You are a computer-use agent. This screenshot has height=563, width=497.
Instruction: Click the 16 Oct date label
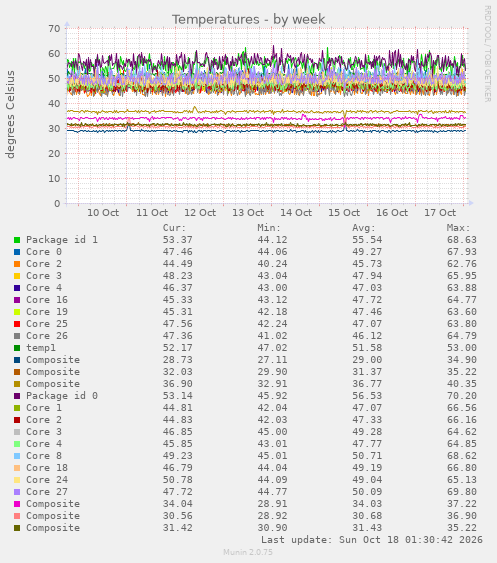click(x=392, y=213)
